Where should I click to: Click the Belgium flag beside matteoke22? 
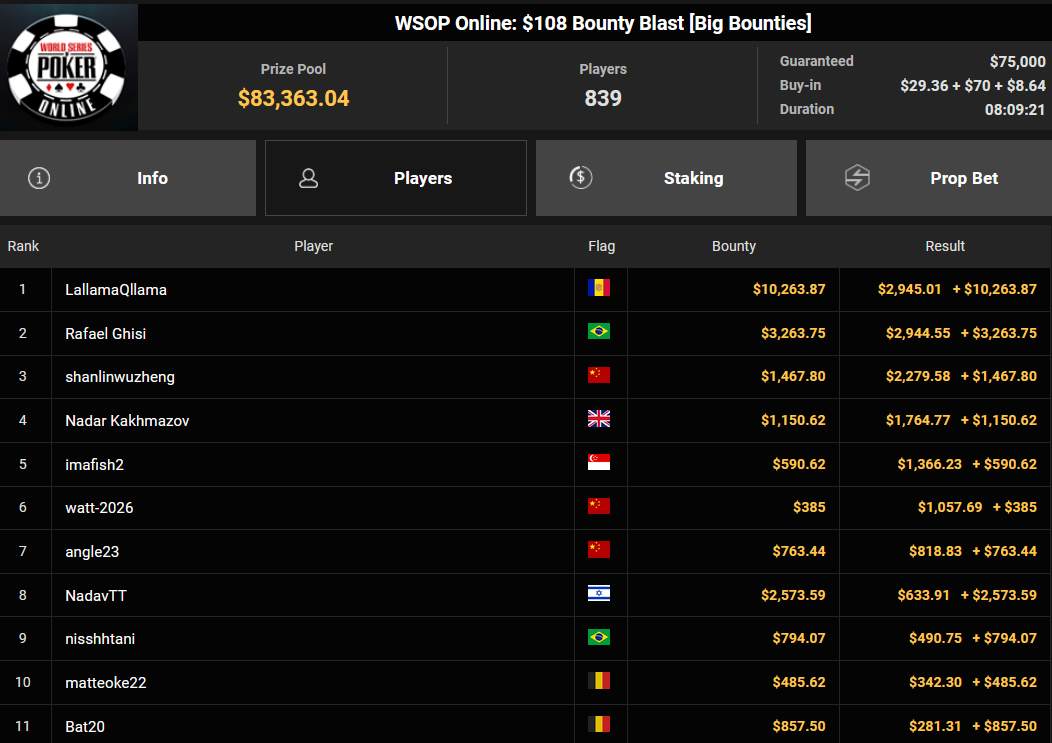598,681
